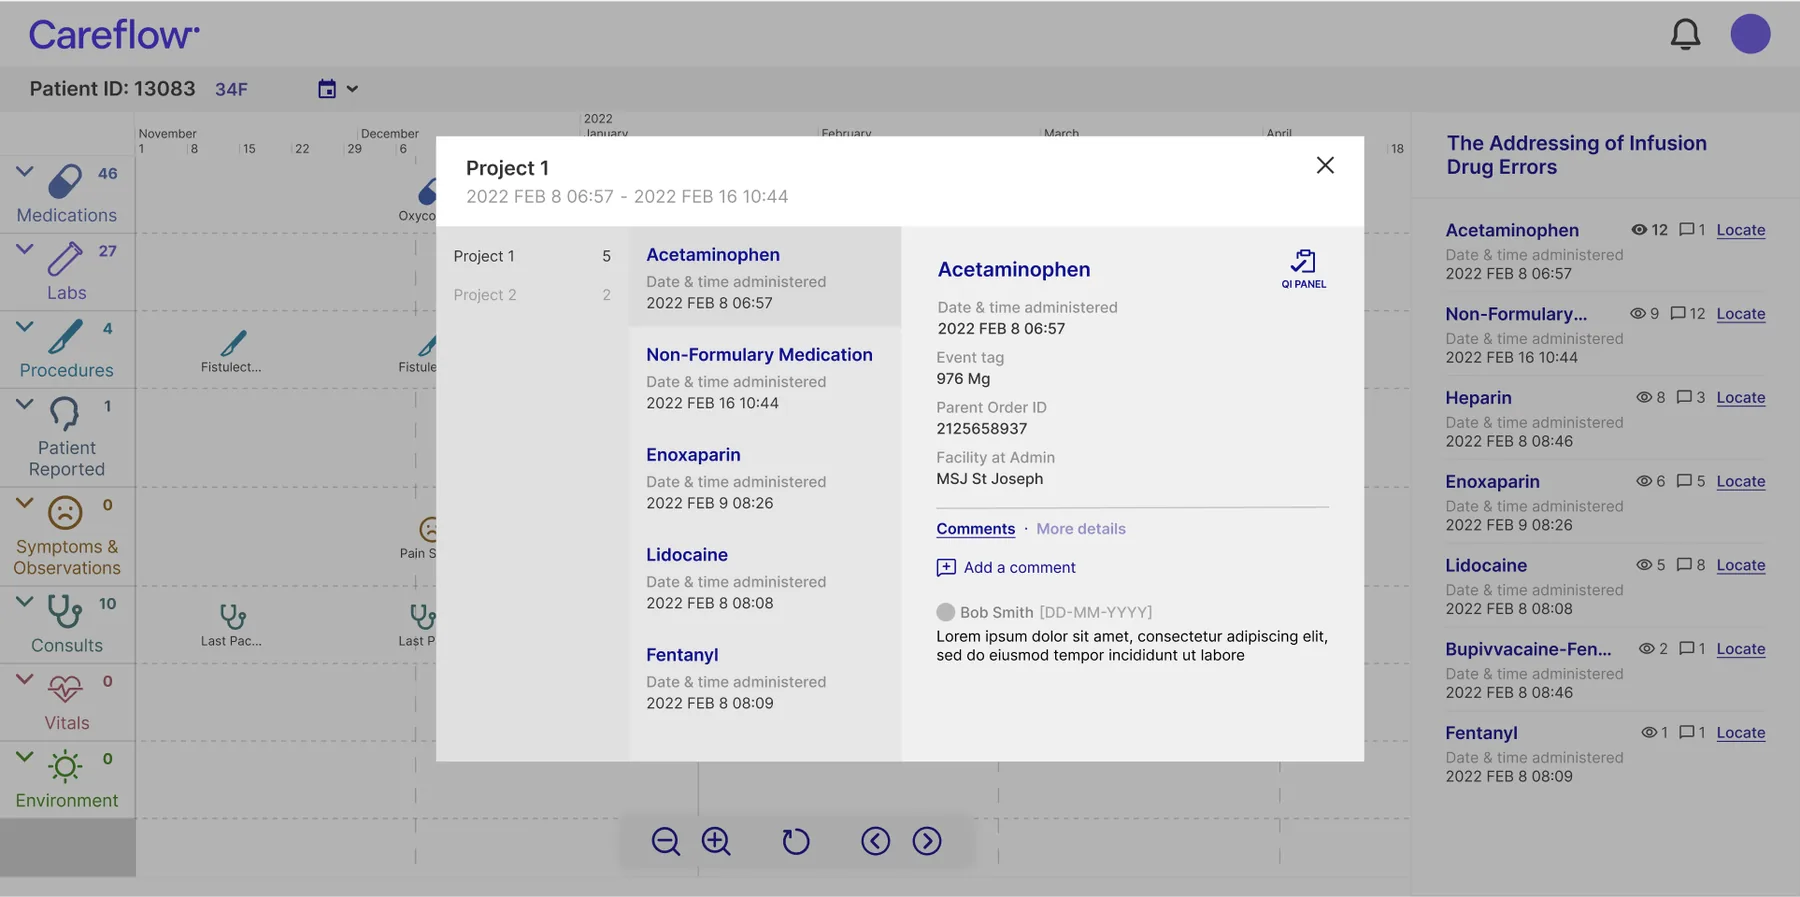Open Non-Formulary Medication in the dialog list

tap(765, 377)
